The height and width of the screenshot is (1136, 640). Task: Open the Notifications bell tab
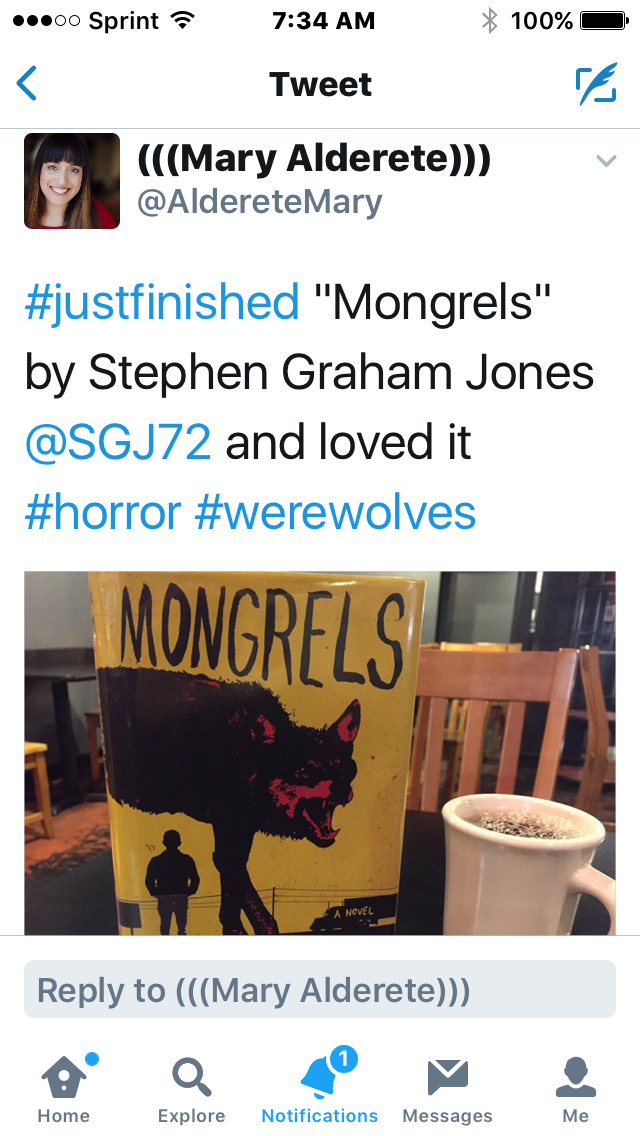[320, 1087]
